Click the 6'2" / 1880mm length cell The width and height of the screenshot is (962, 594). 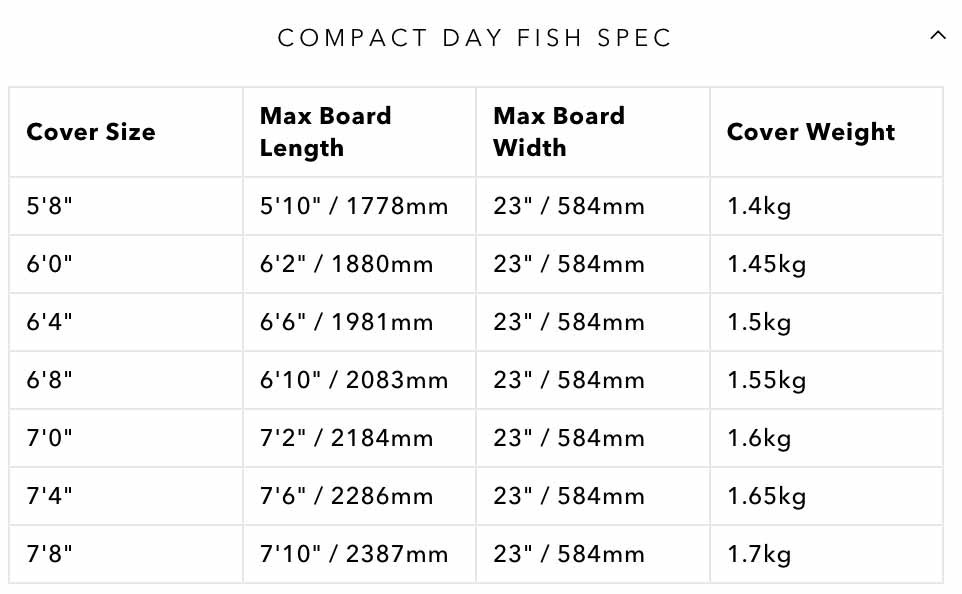tap(346, 265)
